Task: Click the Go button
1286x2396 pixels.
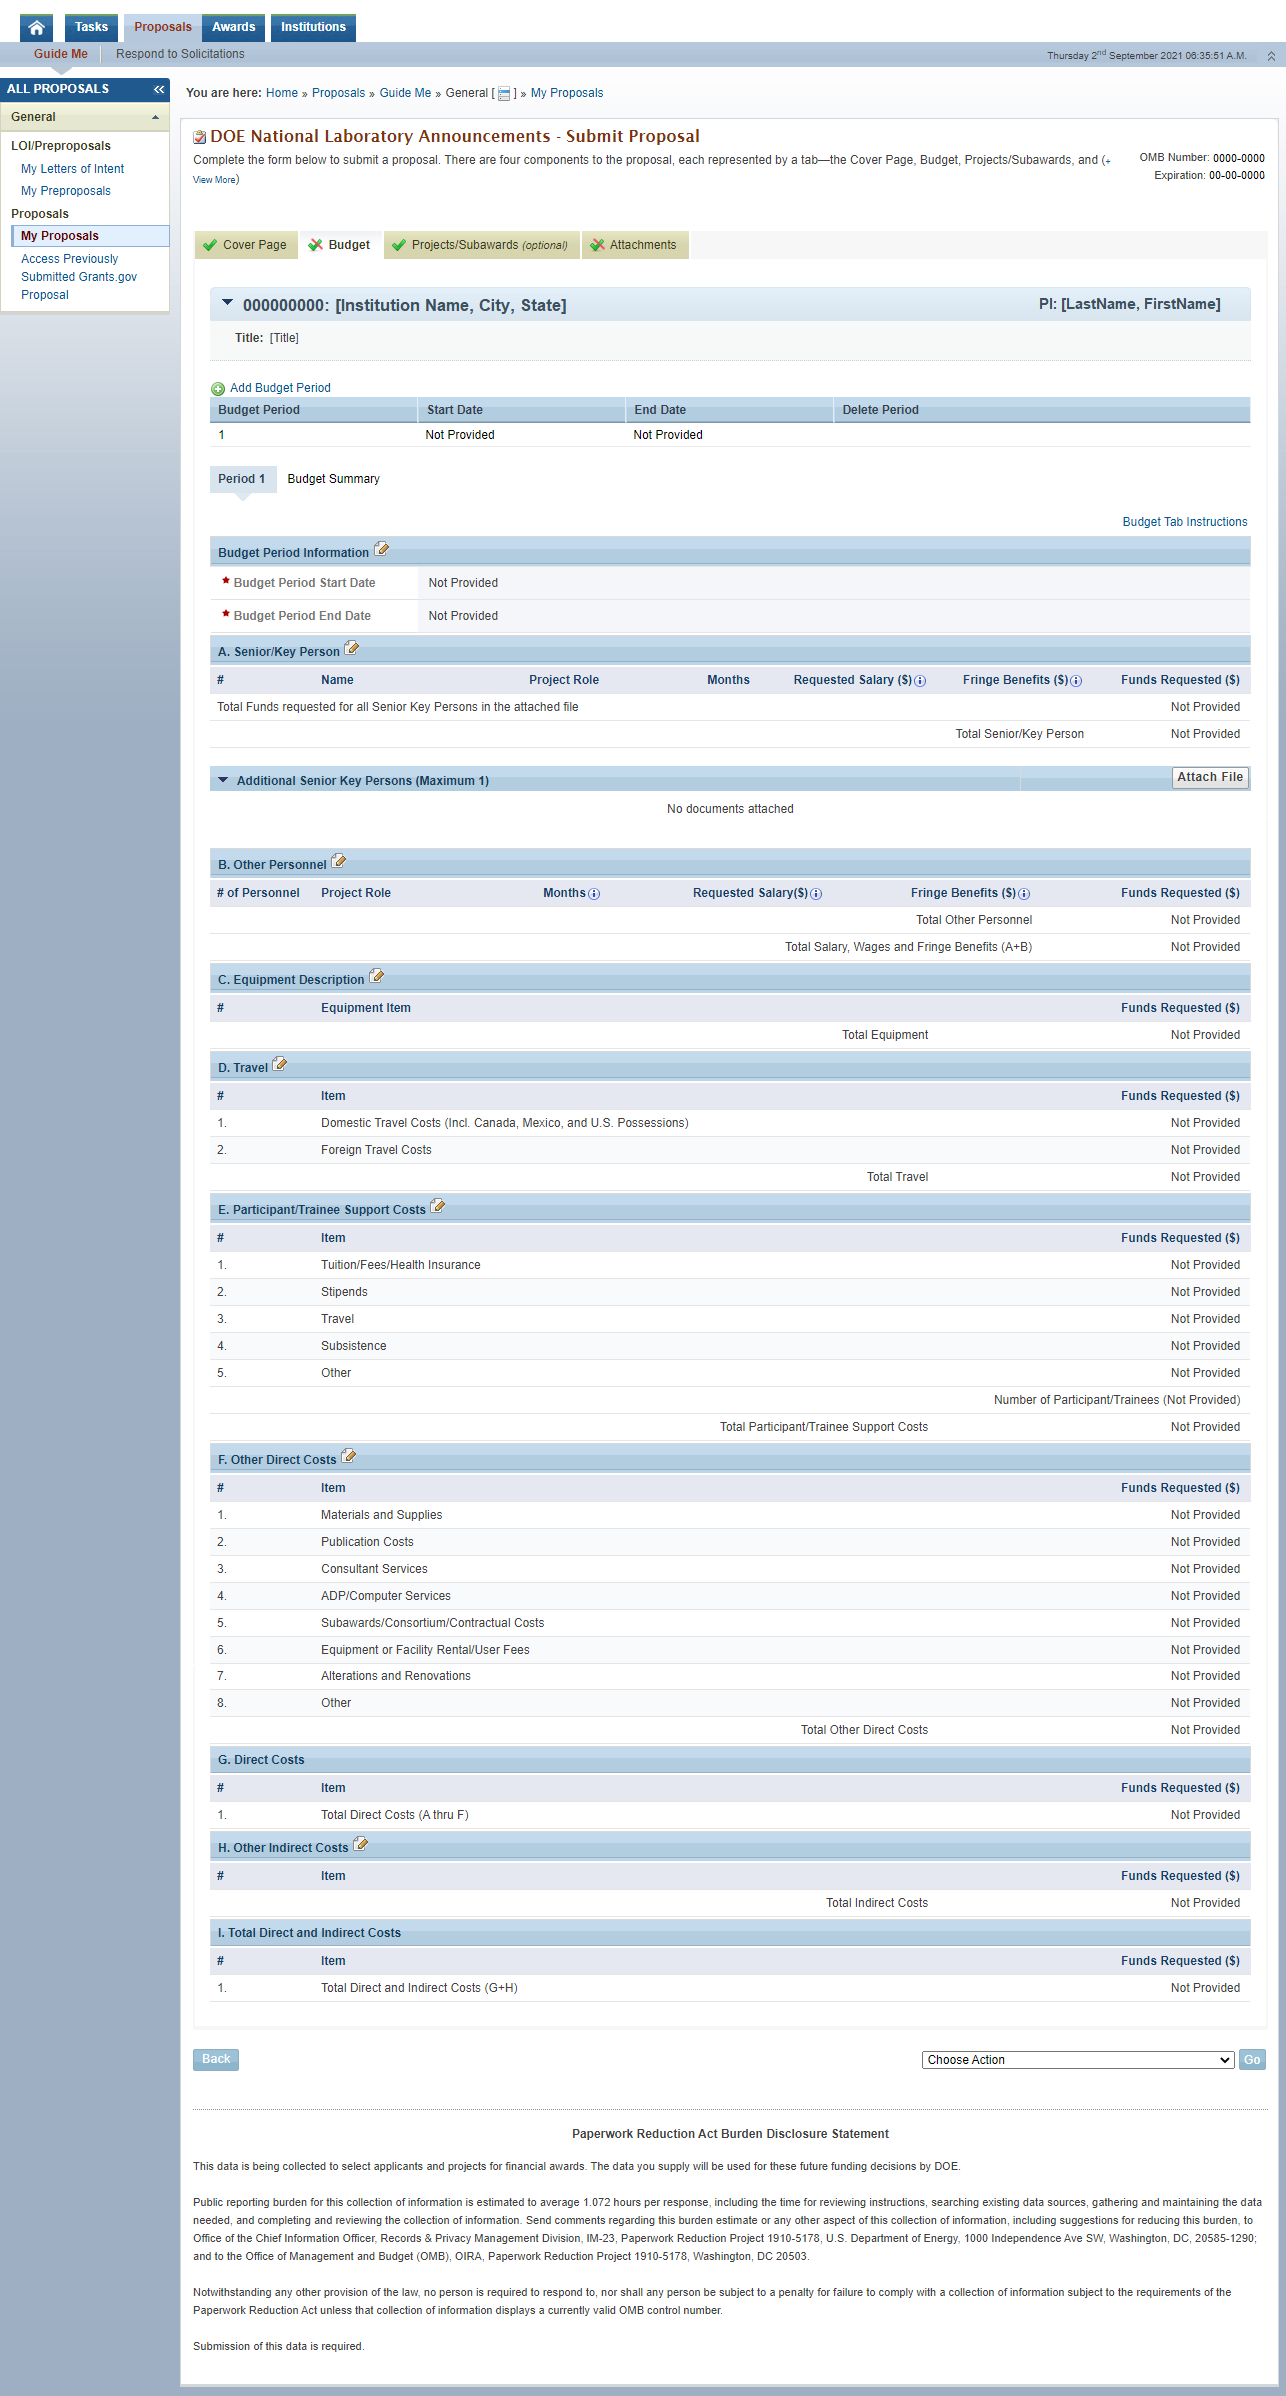Action: click(x=1252, y=2060)
